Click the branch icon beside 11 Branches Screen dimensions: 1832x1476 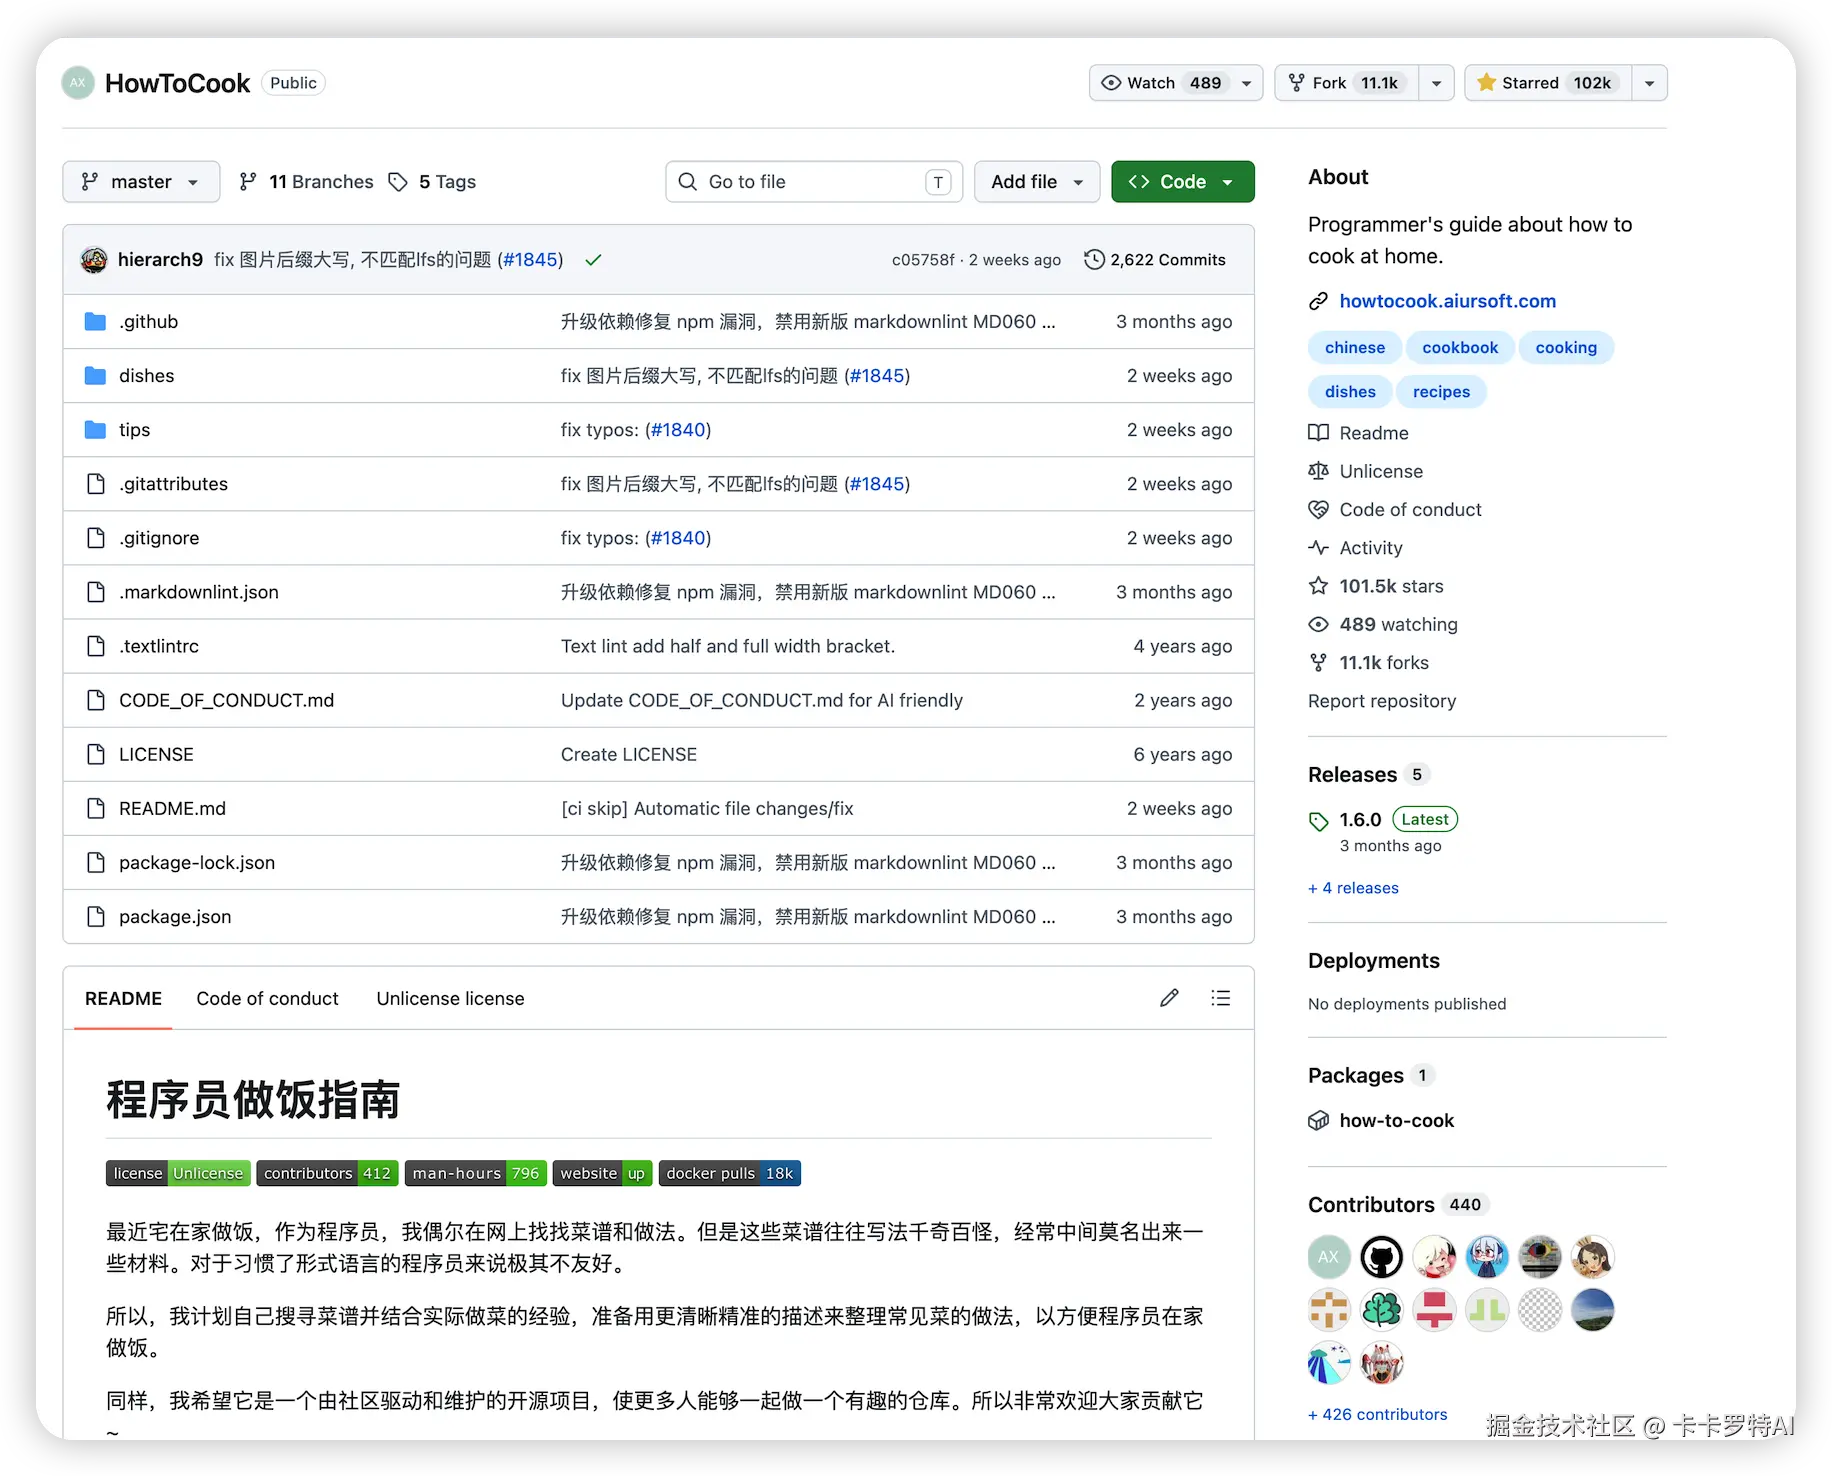coord(248,182)
